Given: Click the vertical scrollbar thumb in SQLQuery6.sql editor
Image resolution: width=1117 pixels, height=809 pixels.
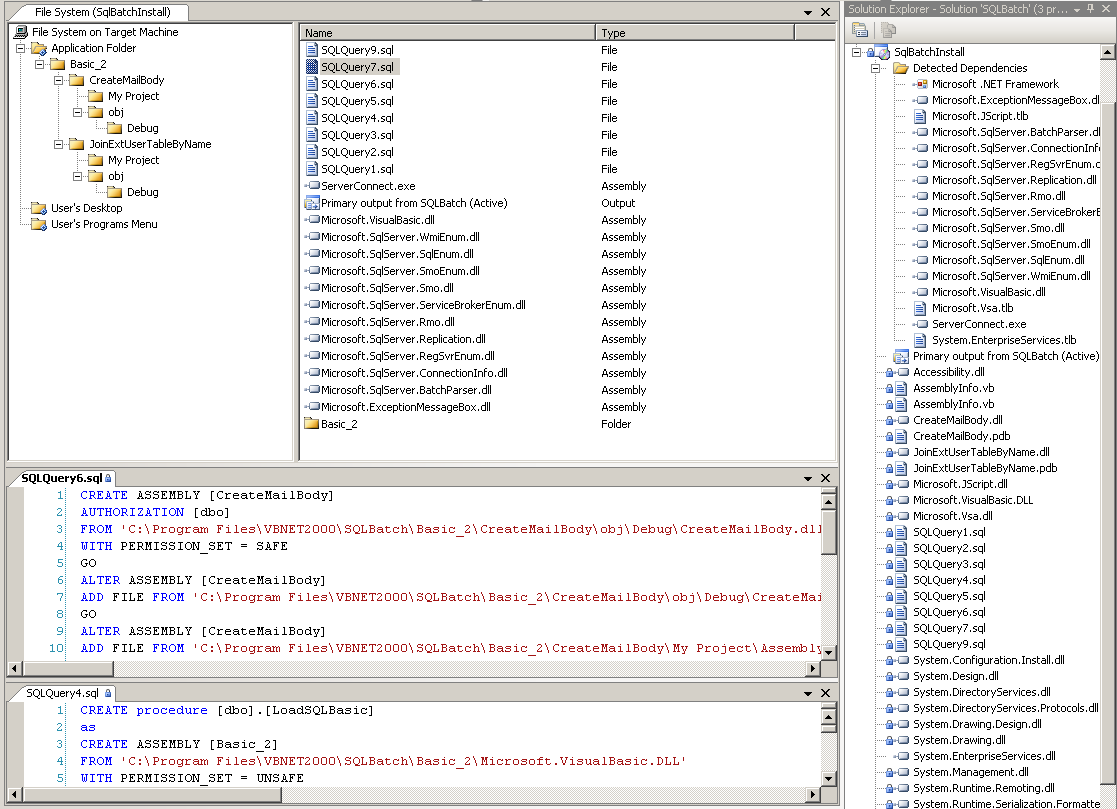Looking at the screenshot, I should [828, 532].
